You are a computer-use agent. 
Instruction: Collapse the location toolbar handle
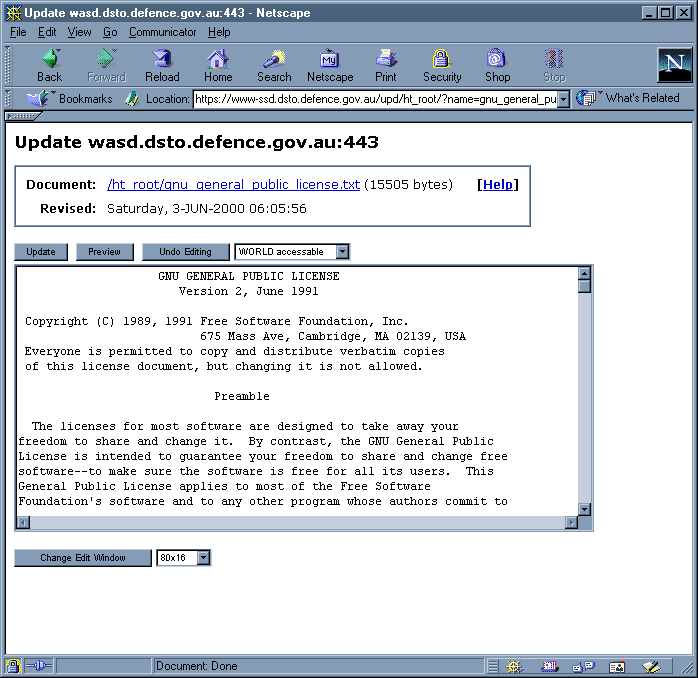8,98
